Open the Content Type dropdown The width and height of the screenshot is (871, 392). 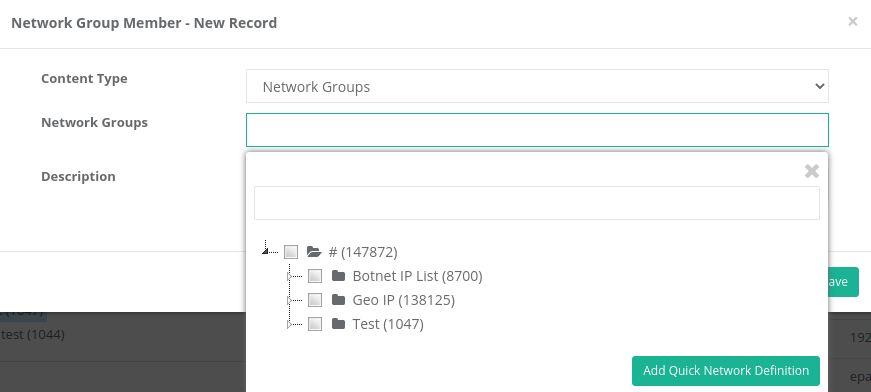(x=537, y=86)
